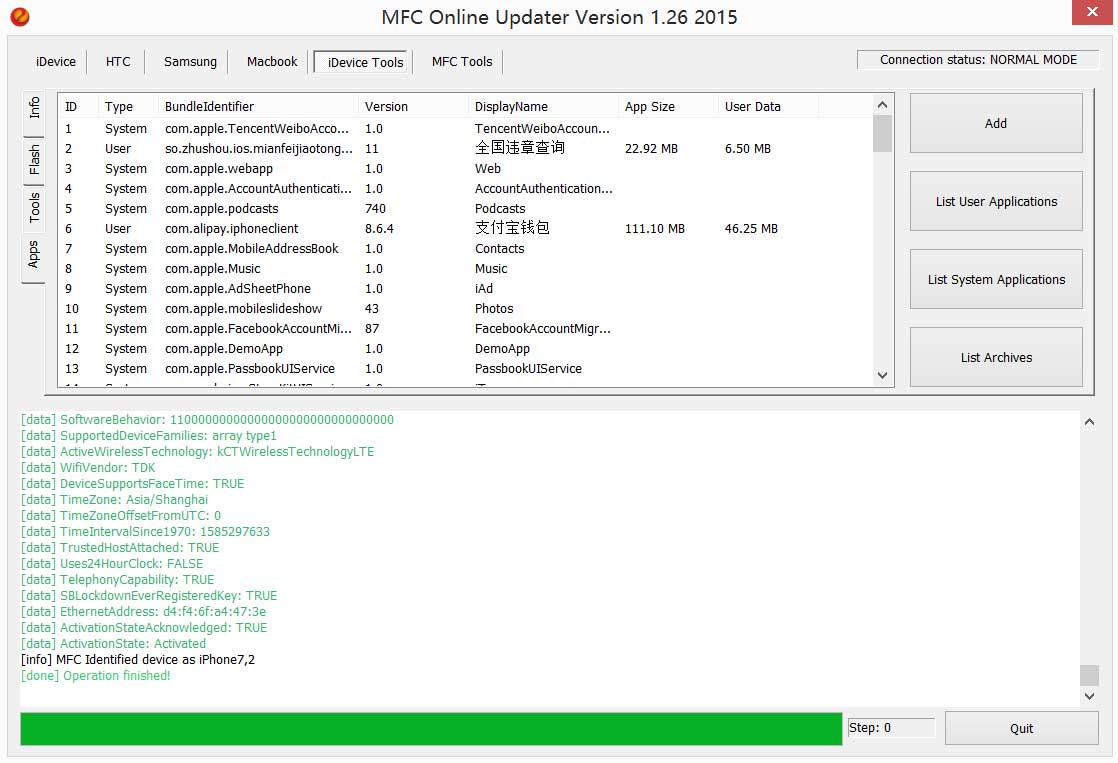The height and width of the screenshot is (763, 1118).
Task: Switch to the vertical Info tab
Action: tap(34, 108)
